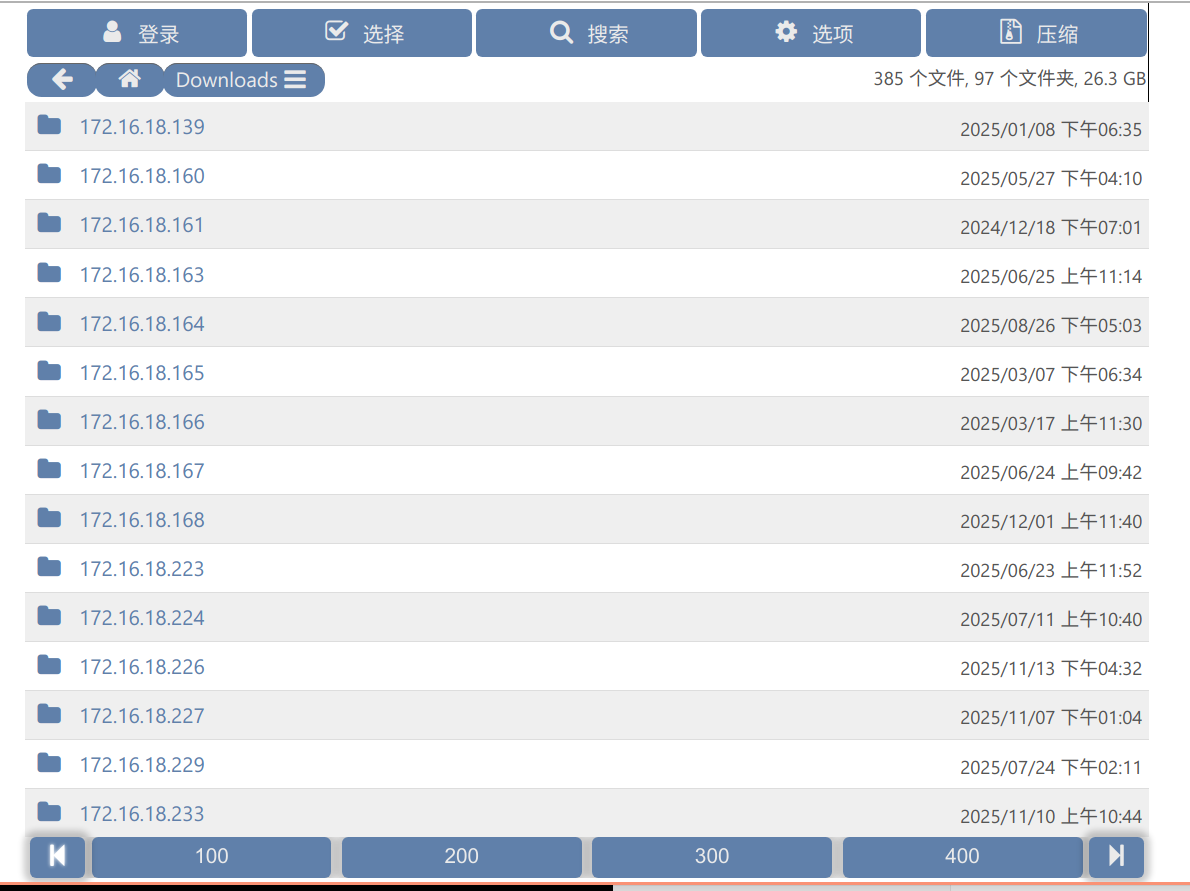Jump to page offset 400
Screen dimensions: 1190x891
pyautogui.click(x=962, y=856)
